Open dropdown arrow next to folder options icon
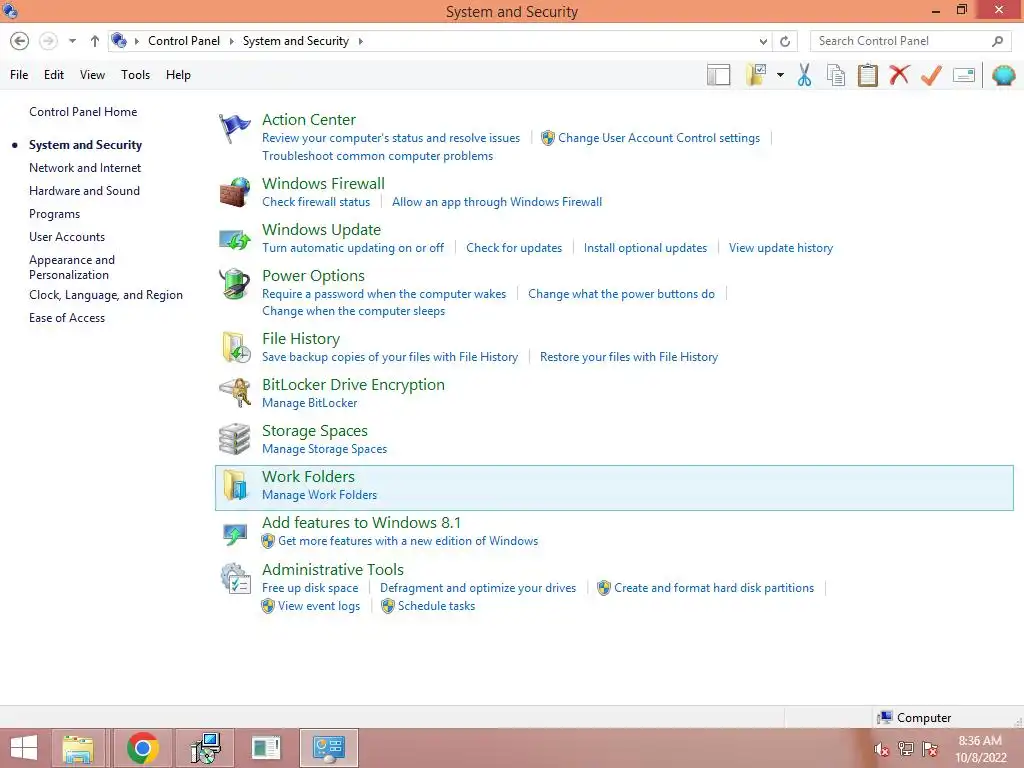The height and width of the screenshot is (768, 1024). coord(780,75)
